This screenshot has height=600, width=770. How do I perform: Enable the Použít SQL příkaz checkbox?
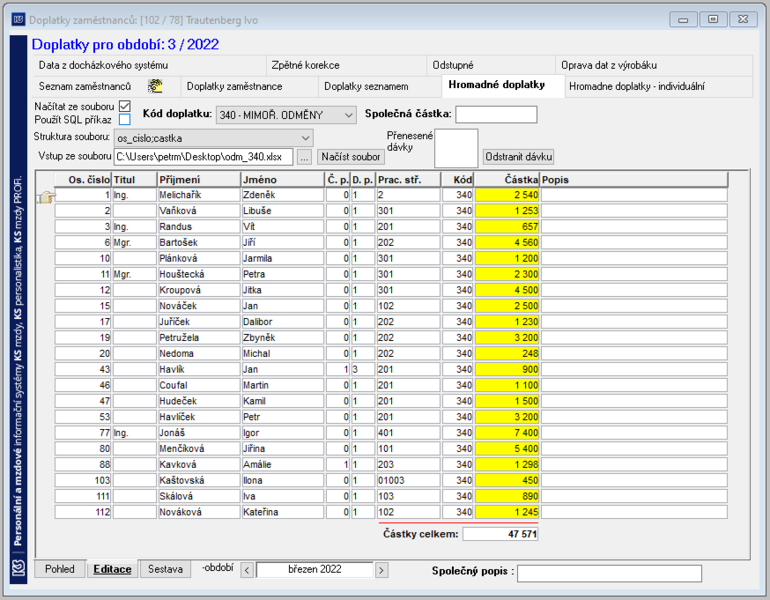pos(125,119)
